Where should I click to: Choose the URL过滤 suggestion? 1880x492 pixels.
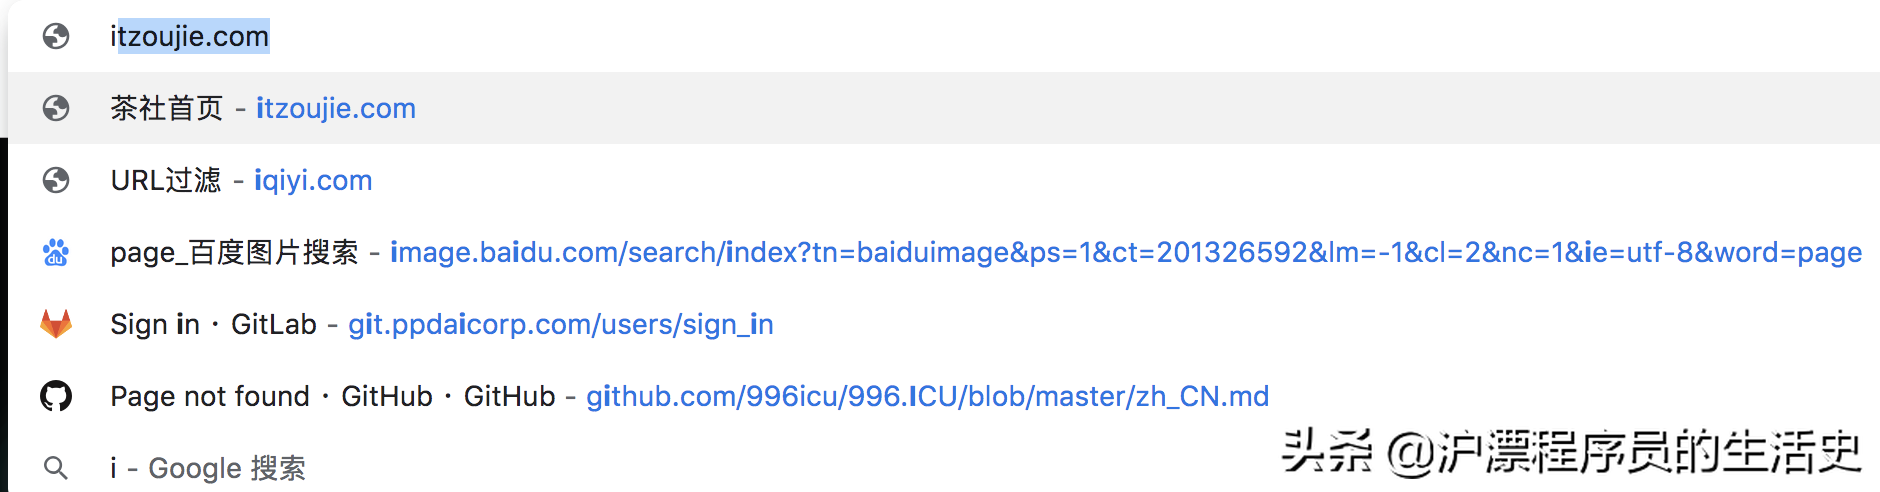pos(165,180)
